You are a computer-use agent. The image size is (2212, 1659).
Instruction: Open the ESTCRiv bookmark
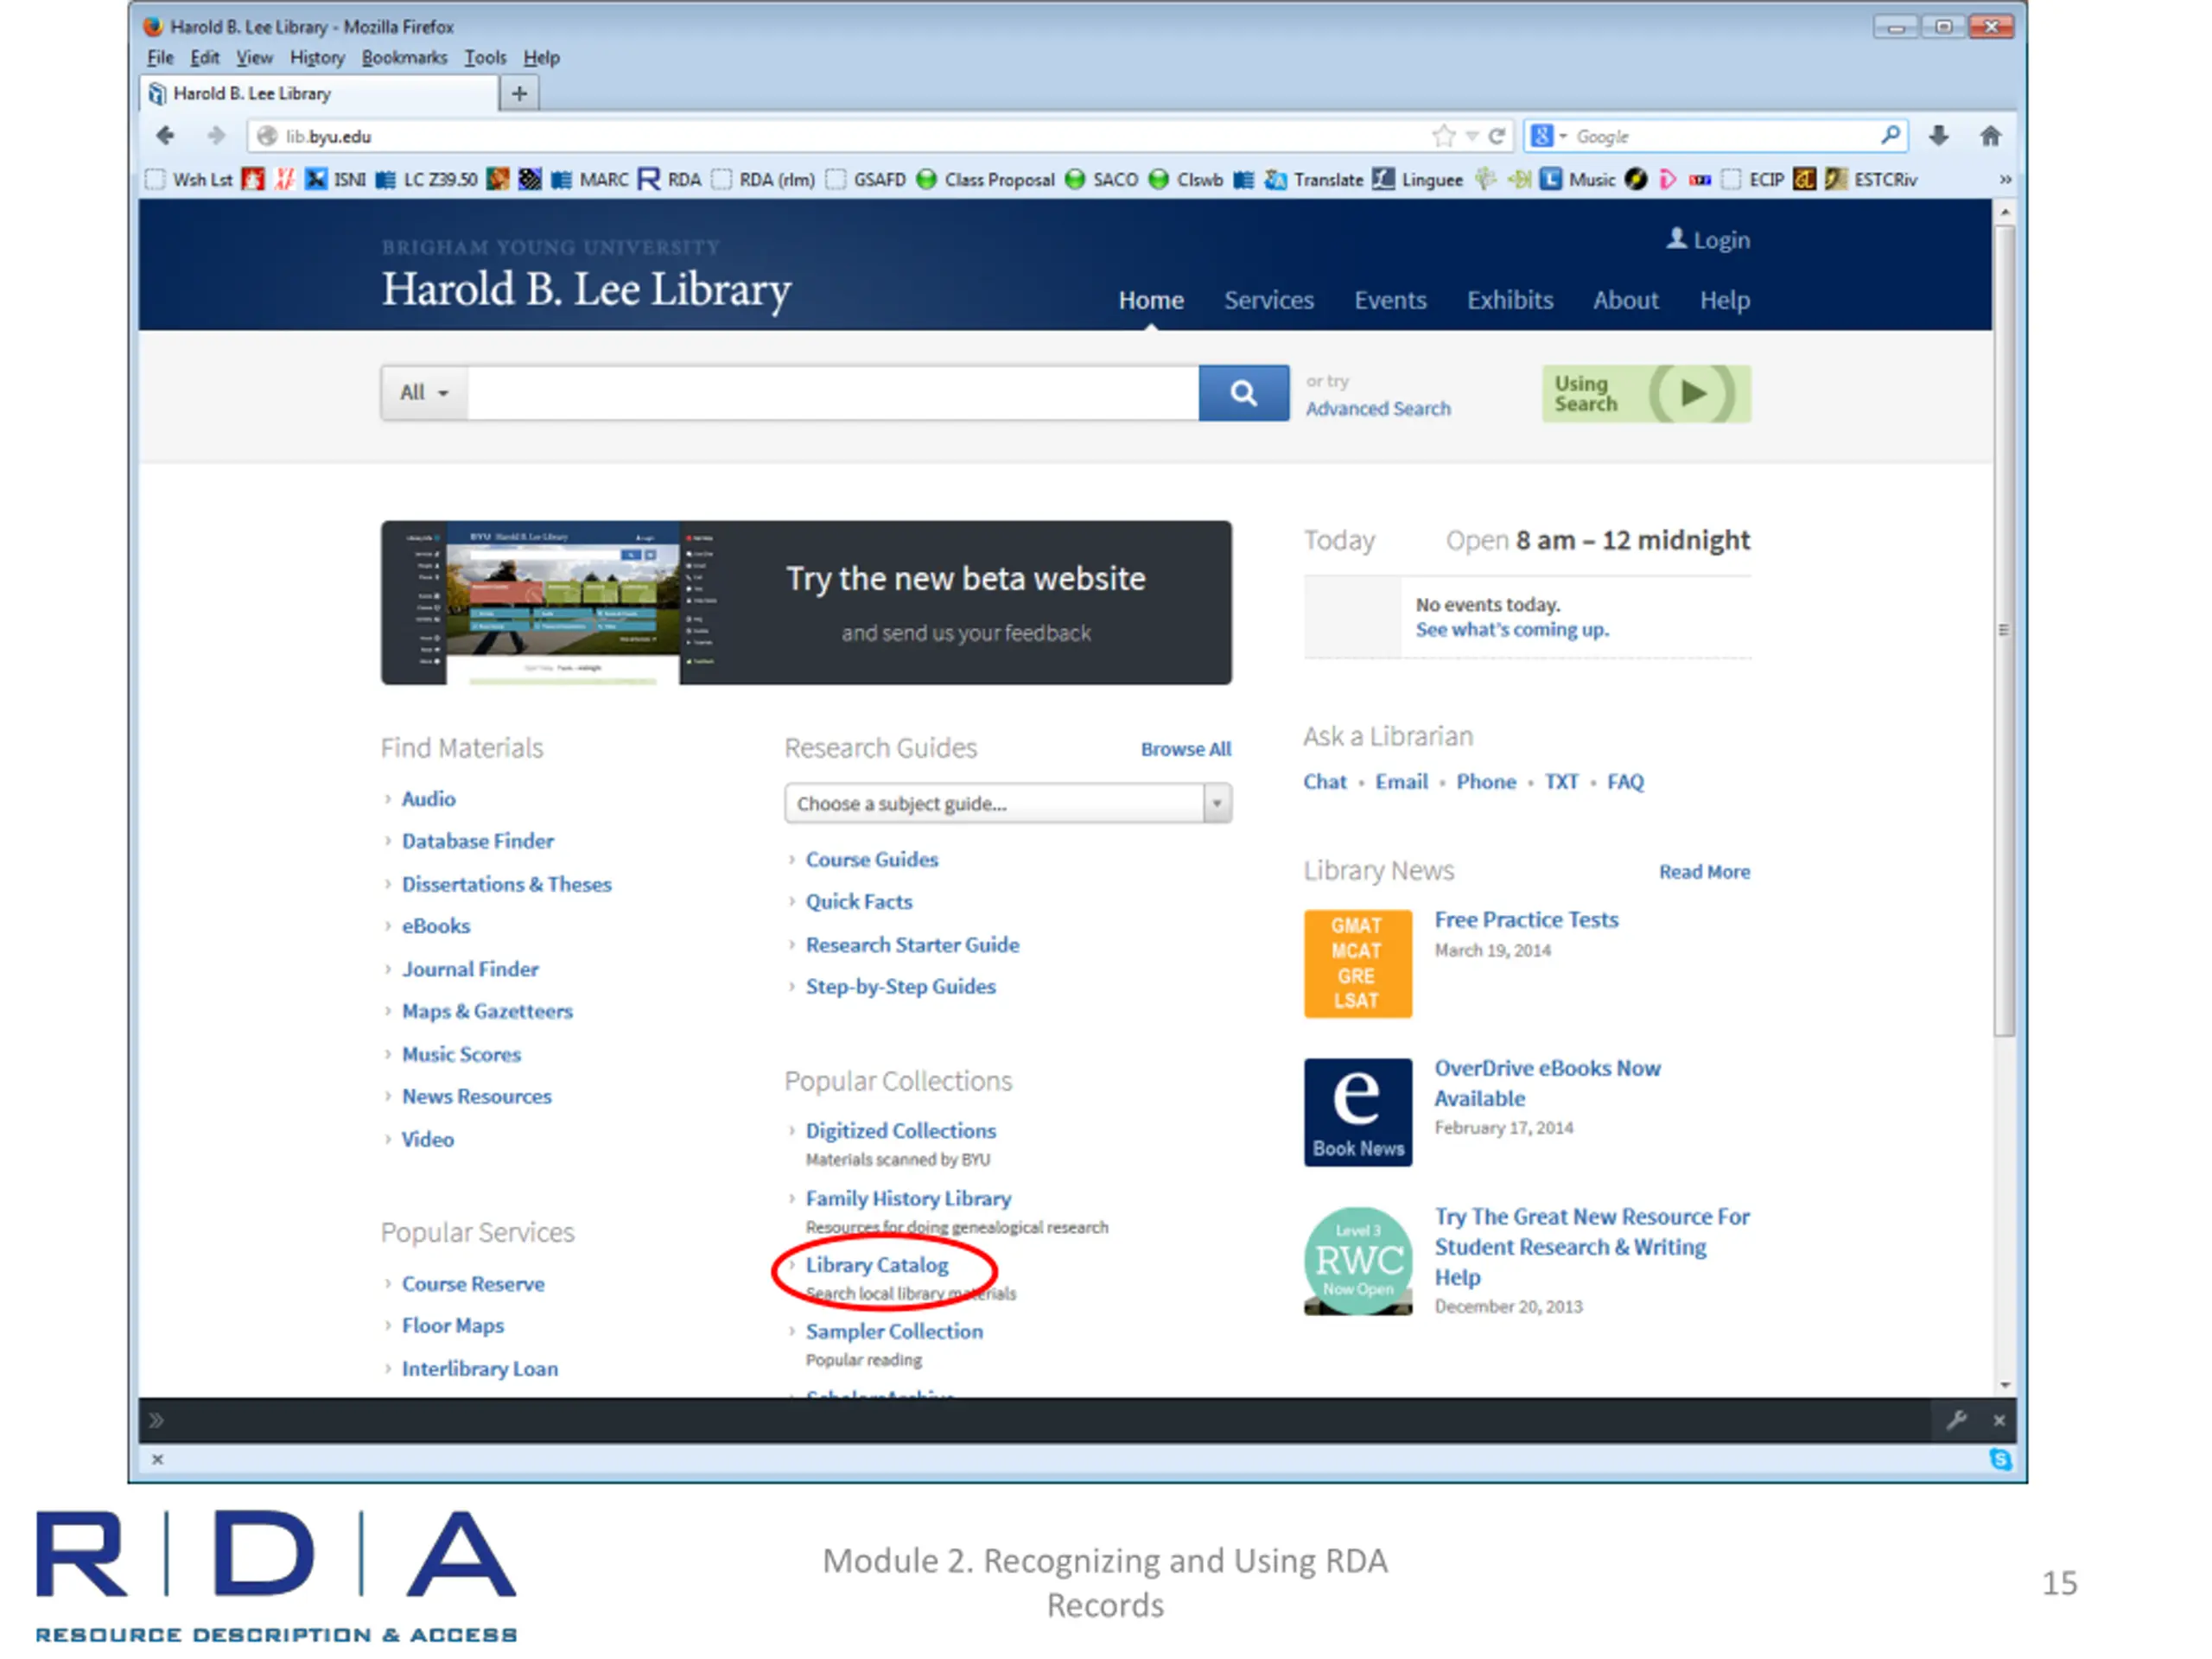pyautogui.click(x=1872, y=180)
